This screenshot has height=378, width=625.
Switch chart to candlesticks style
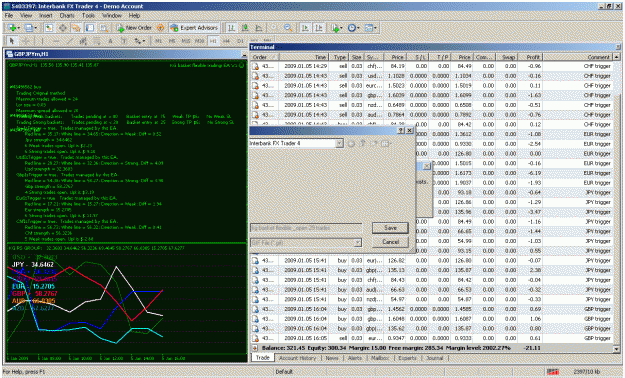245,28
